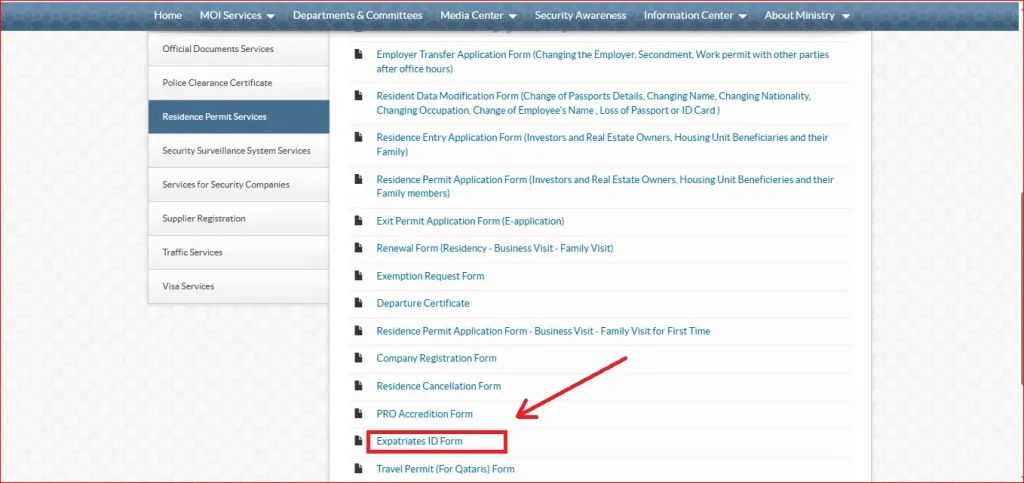Open Departments & Committees menu item
Viewport: 1024px width, 483px height.
[357, 15]
